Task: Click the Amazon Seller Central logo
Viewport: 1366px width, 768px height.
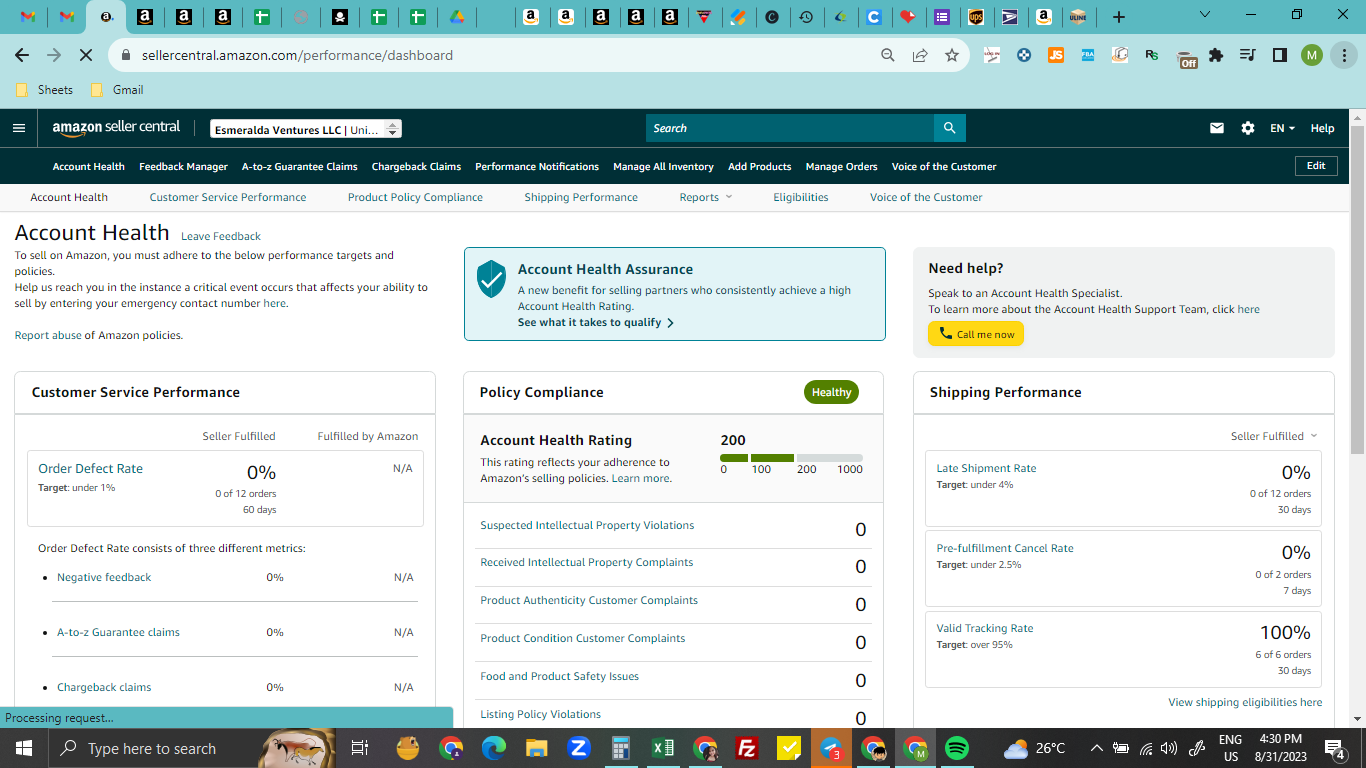Action: coord(116,128)
